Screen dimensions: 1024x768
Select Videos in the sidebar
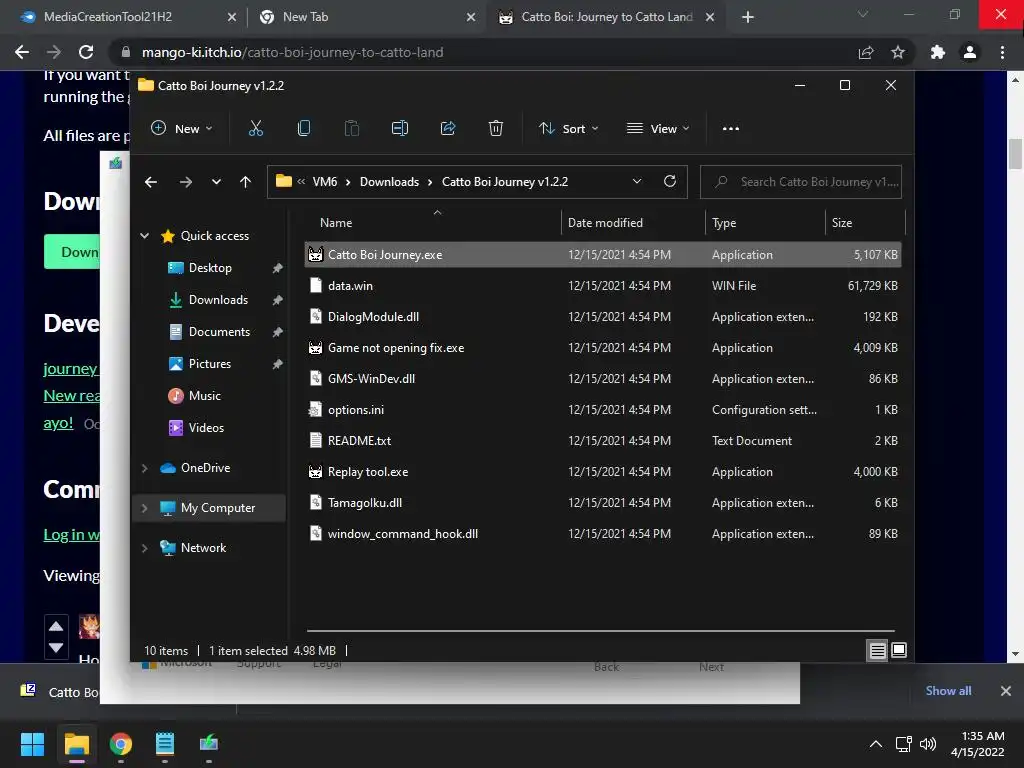click(x=206, y=428)
